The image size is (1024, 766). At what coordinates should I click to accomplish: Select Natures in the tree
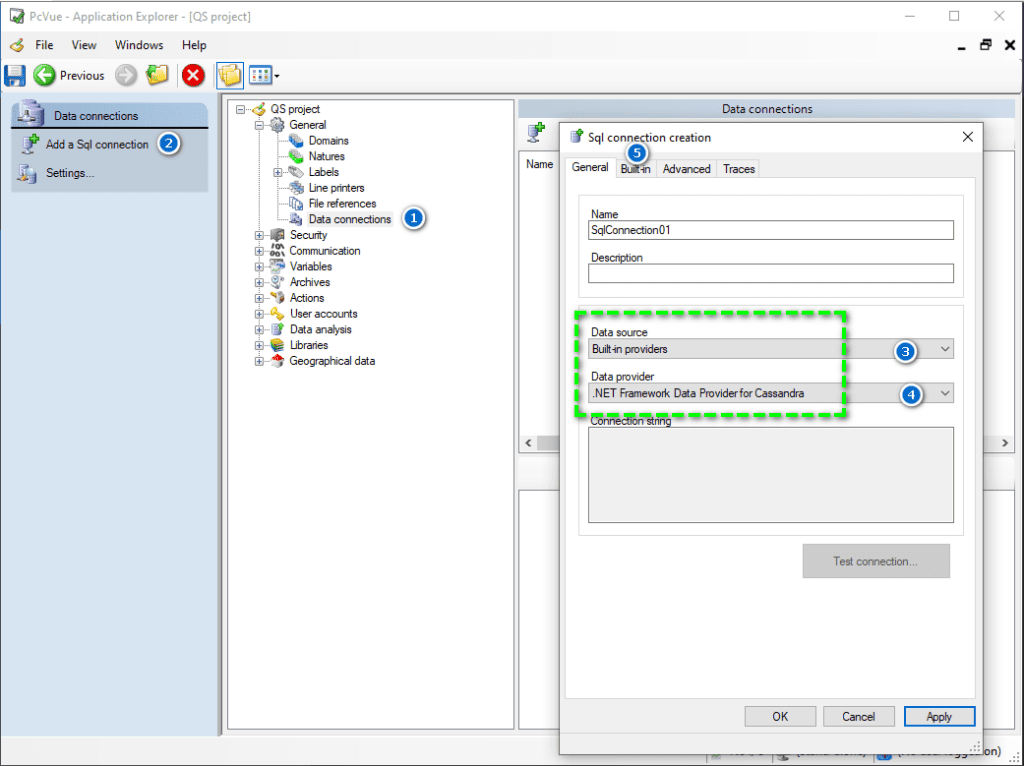pos(327,156)
